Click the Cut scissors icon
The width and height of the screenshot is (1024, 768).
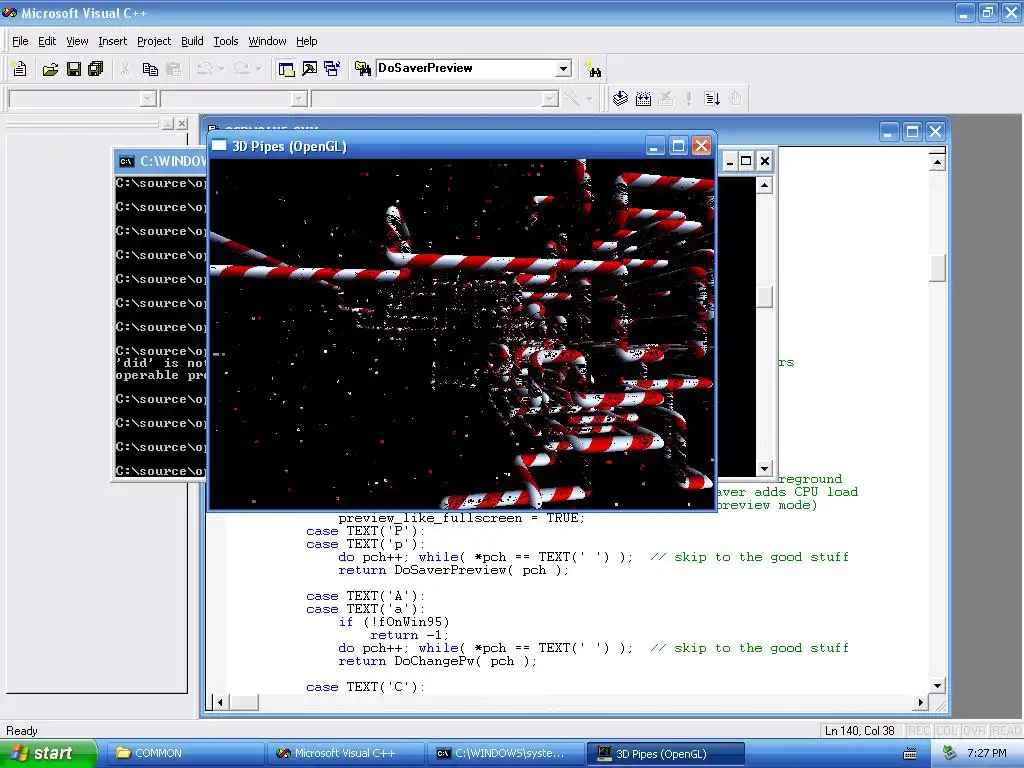click(125, 69)
